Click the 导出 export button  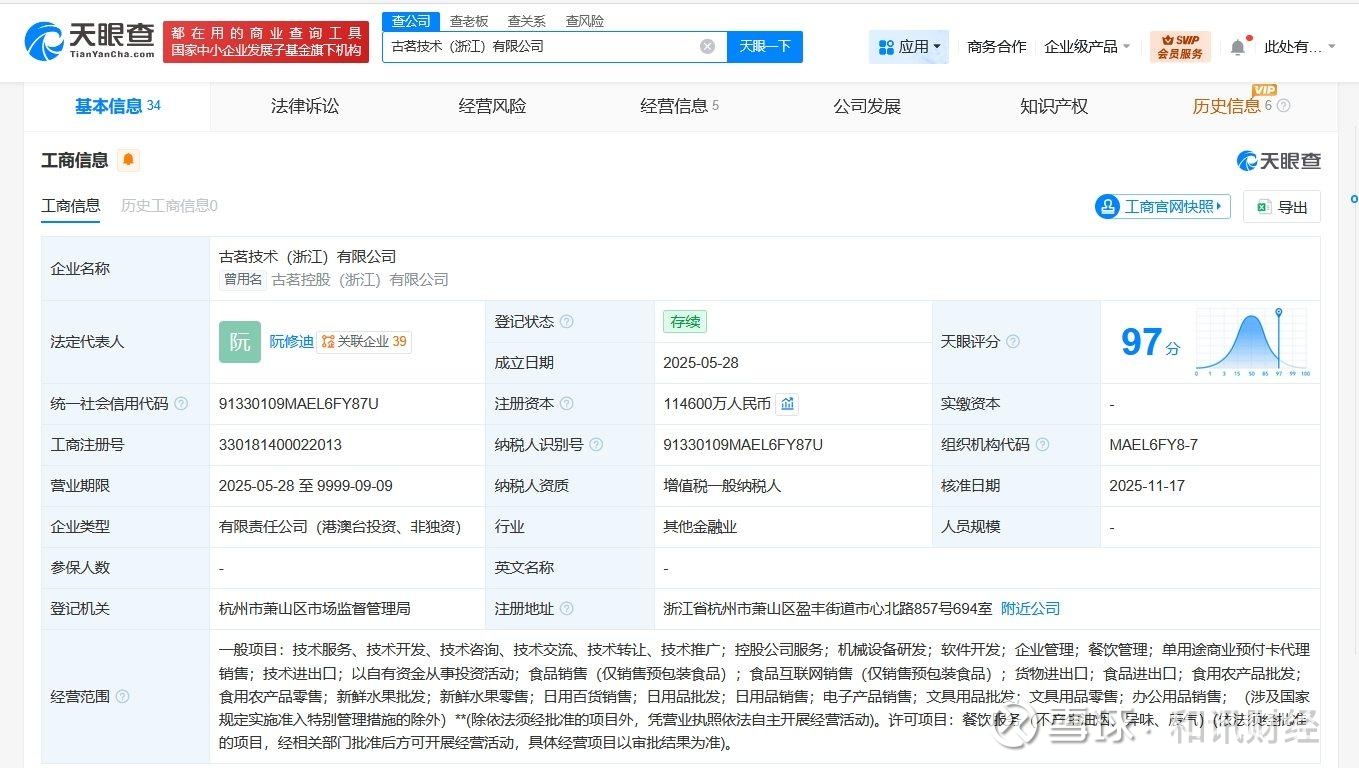click(1282, 207)
